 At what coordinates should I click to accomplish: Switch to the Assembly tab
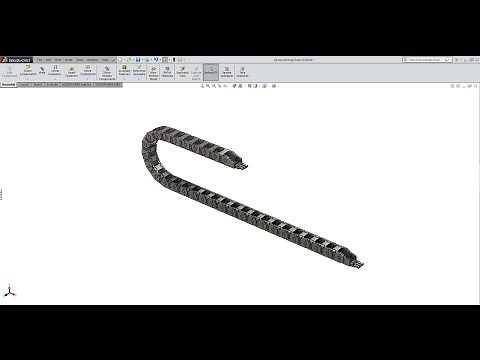point(8,85)
